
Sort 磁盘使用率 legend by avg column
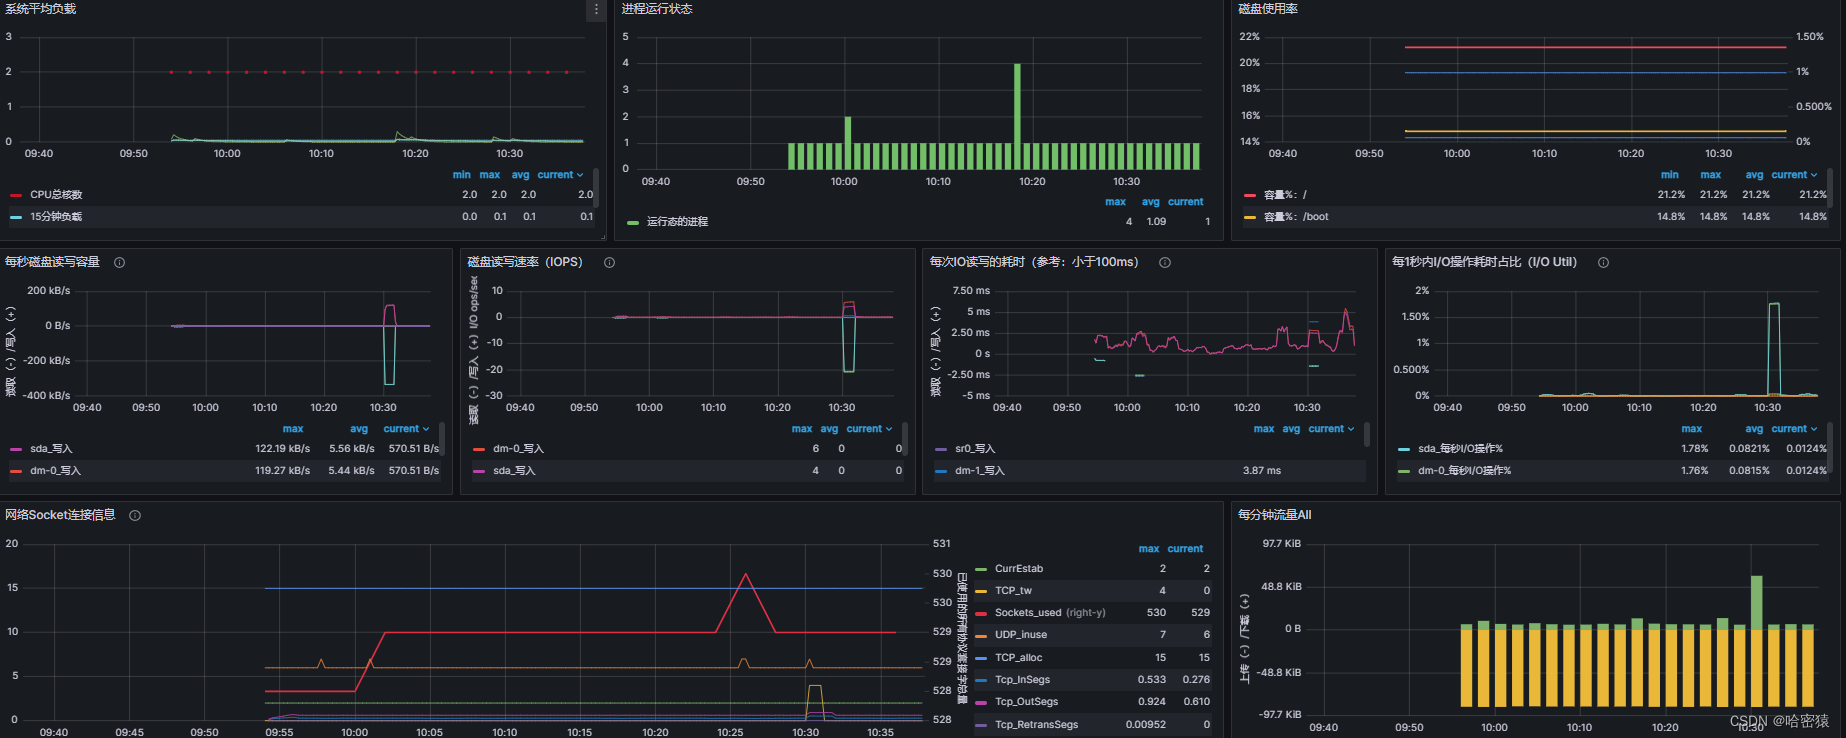1754,175
